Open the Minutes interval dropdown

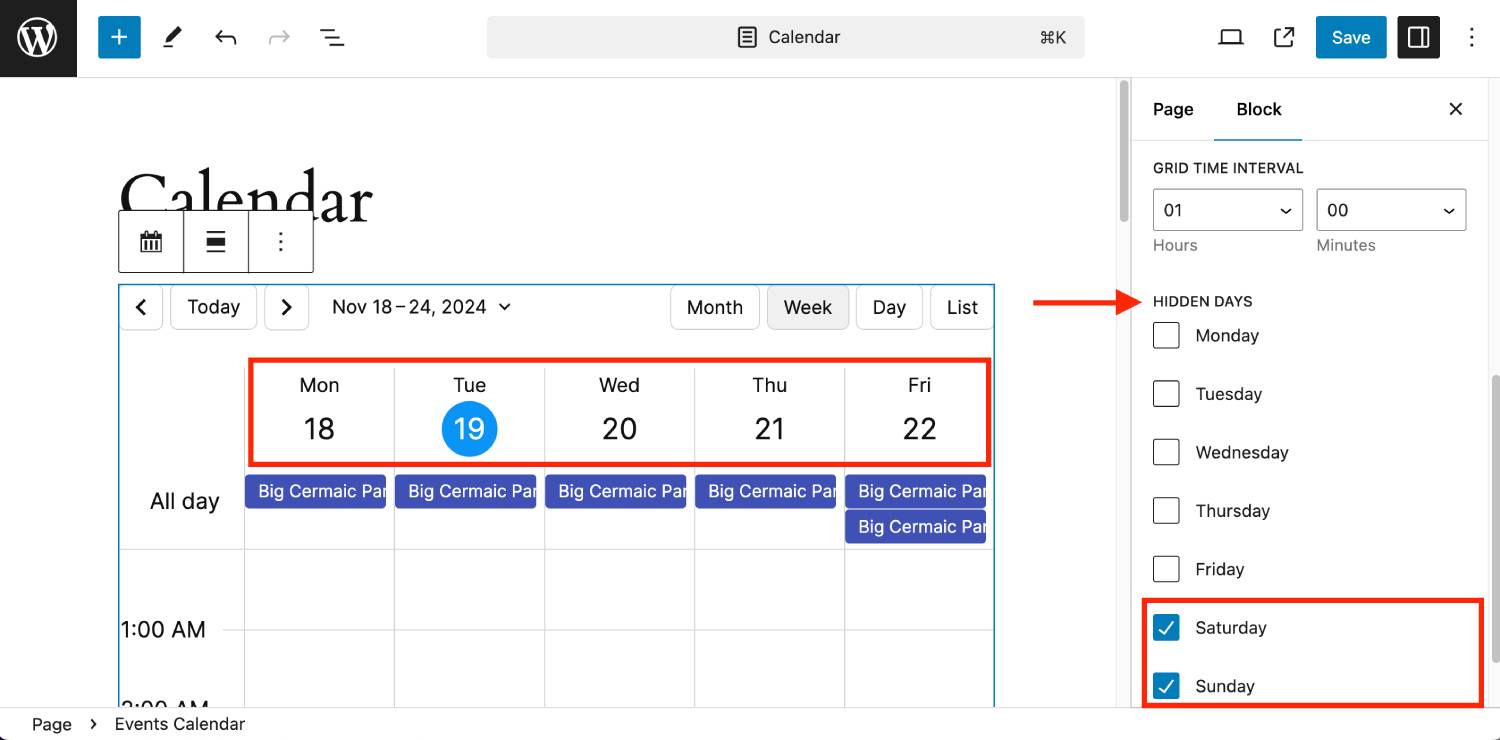pyautogui.click(x=1391, y=210)
